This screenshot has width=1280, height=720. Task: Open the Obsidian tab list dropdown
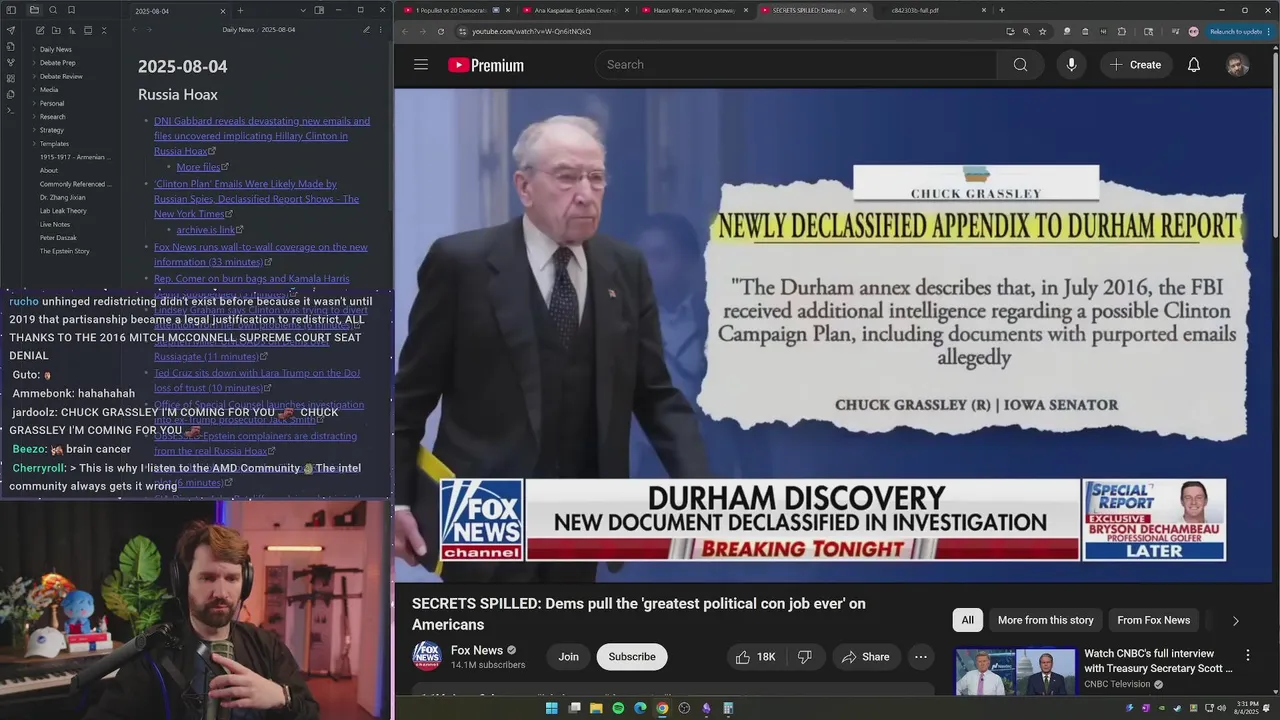(303, 10)
